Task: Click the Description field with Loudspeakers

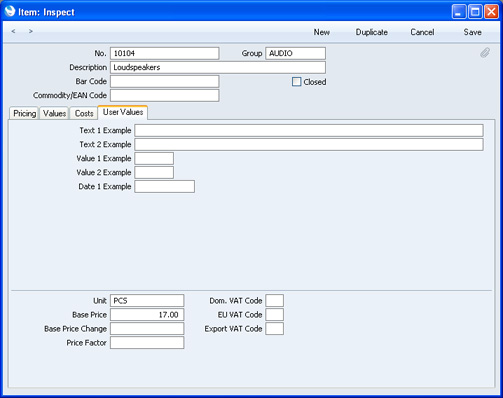Action: point(218,67)
